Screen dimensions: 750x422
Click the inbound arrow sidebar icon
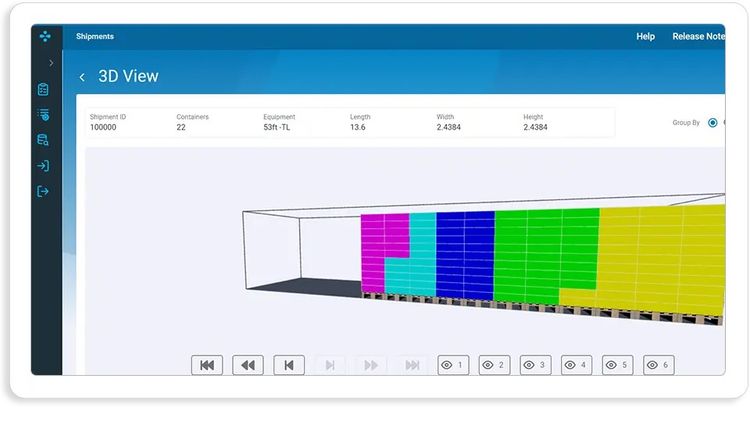coord(43,166)
